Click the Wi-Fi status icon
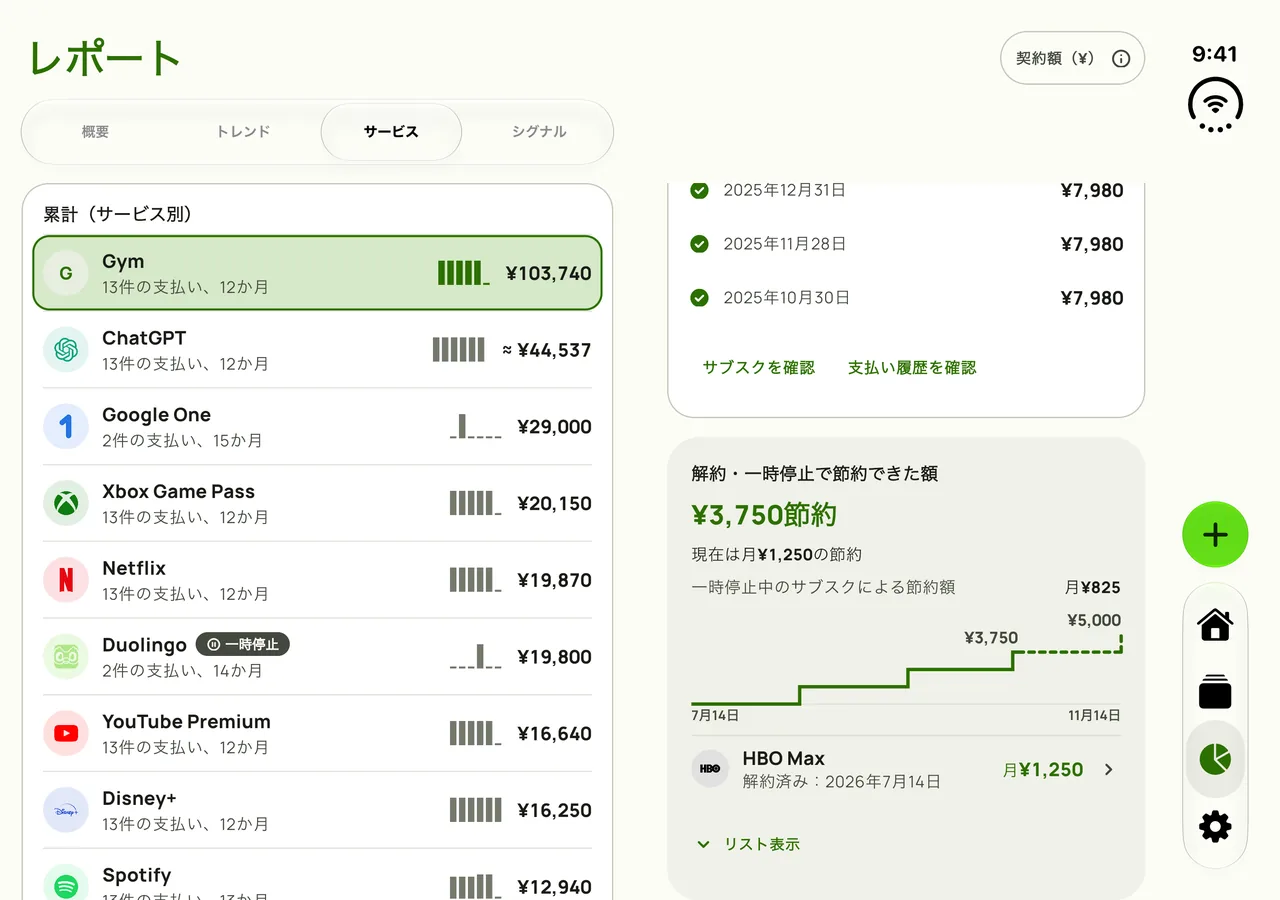The image size is (1280, 900). (x=1215, y=105)
